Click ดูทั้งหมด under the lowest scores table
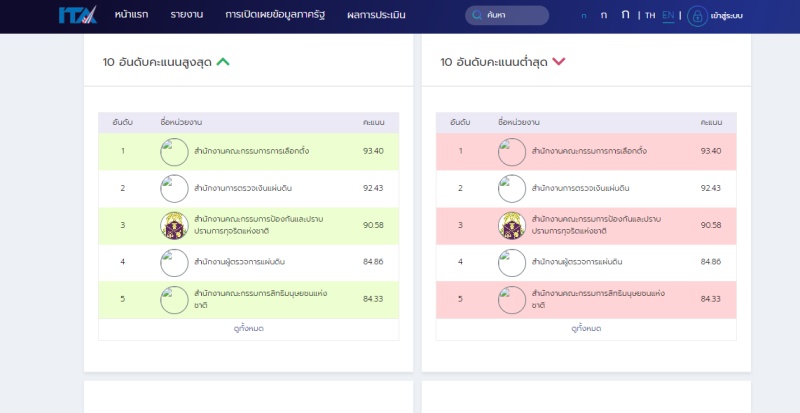 (586, 328)
